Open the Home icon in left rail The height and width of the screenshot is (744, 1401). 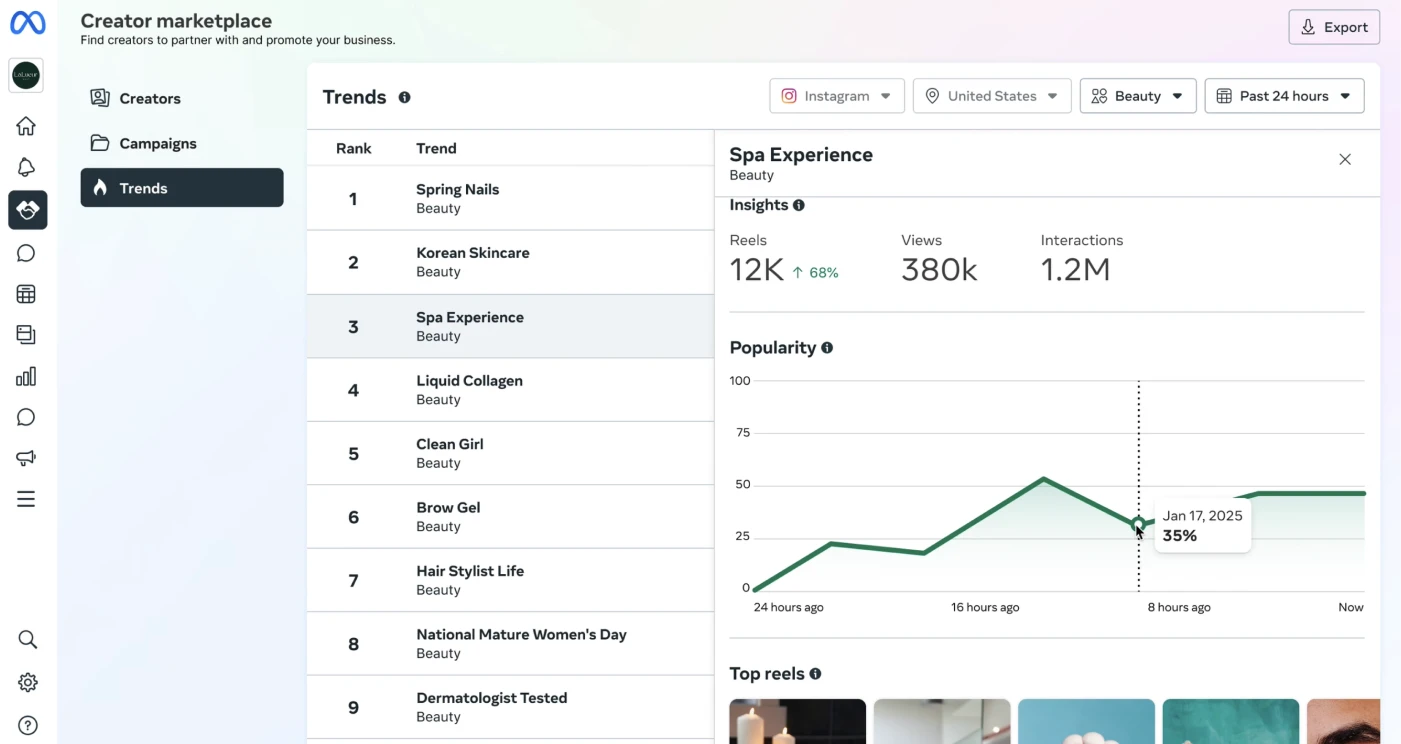26,126
